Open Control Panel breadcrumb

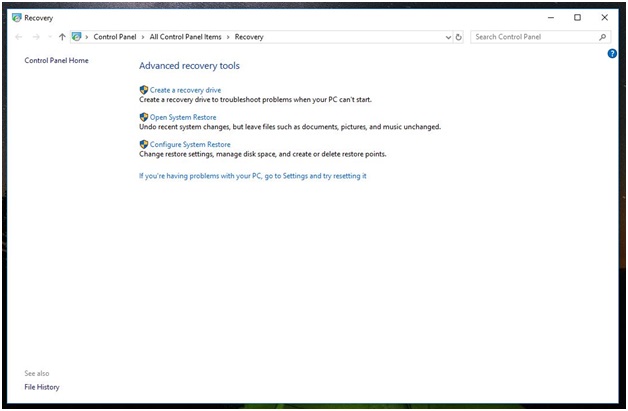tap(115, 37)
